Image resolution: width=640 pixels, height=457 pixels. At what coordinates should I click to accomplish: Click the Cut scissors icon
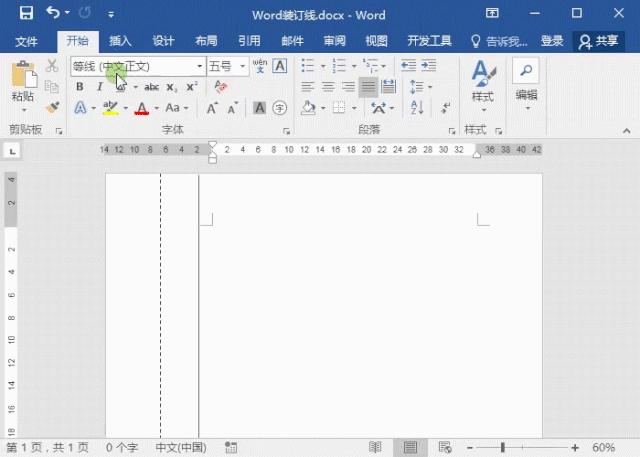click(53, 66)
